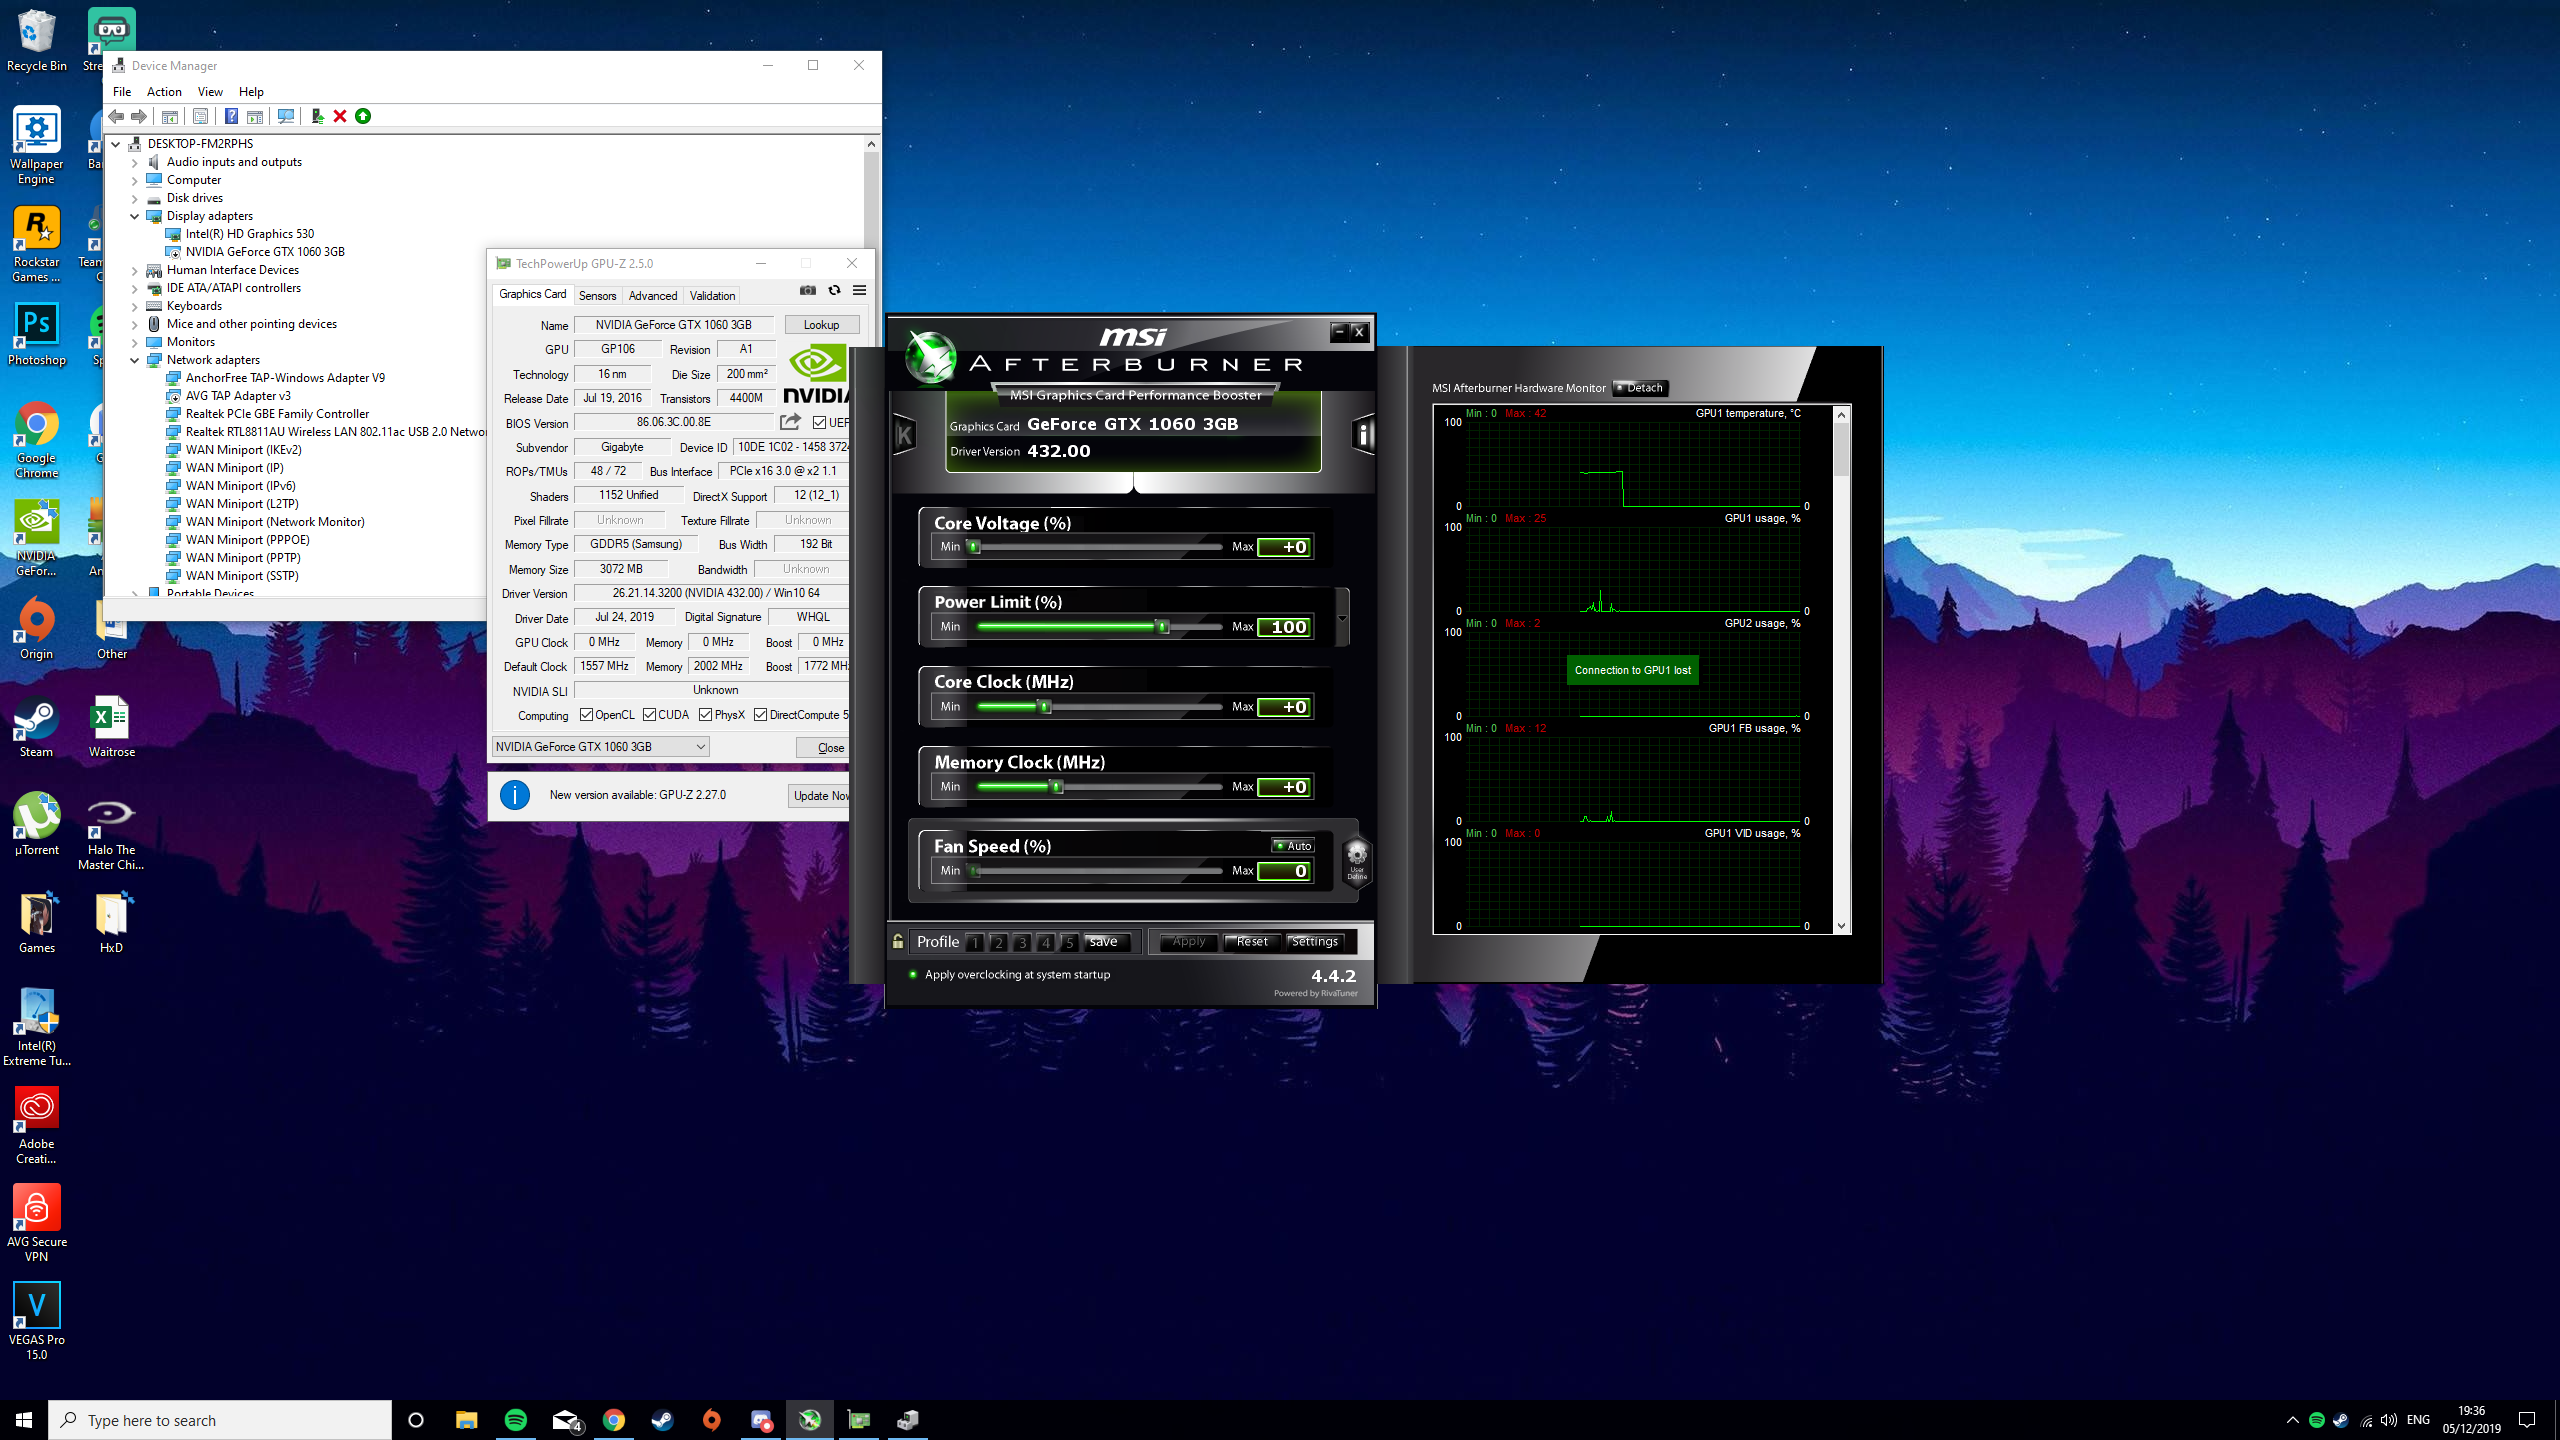The width and height of the screenshot is (2560, 1440).
Task: Open Chrome from the taskbar
Action: point(614,1420)
